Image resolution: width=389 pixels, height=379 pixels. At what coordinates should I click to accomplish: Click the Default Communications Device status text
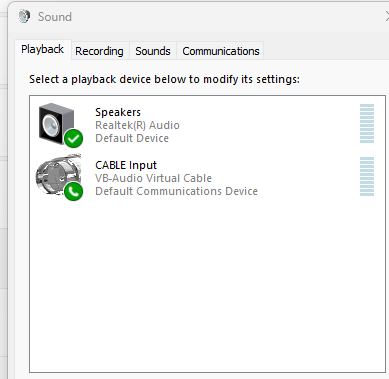pyautogui.click(x=176, y=191)
